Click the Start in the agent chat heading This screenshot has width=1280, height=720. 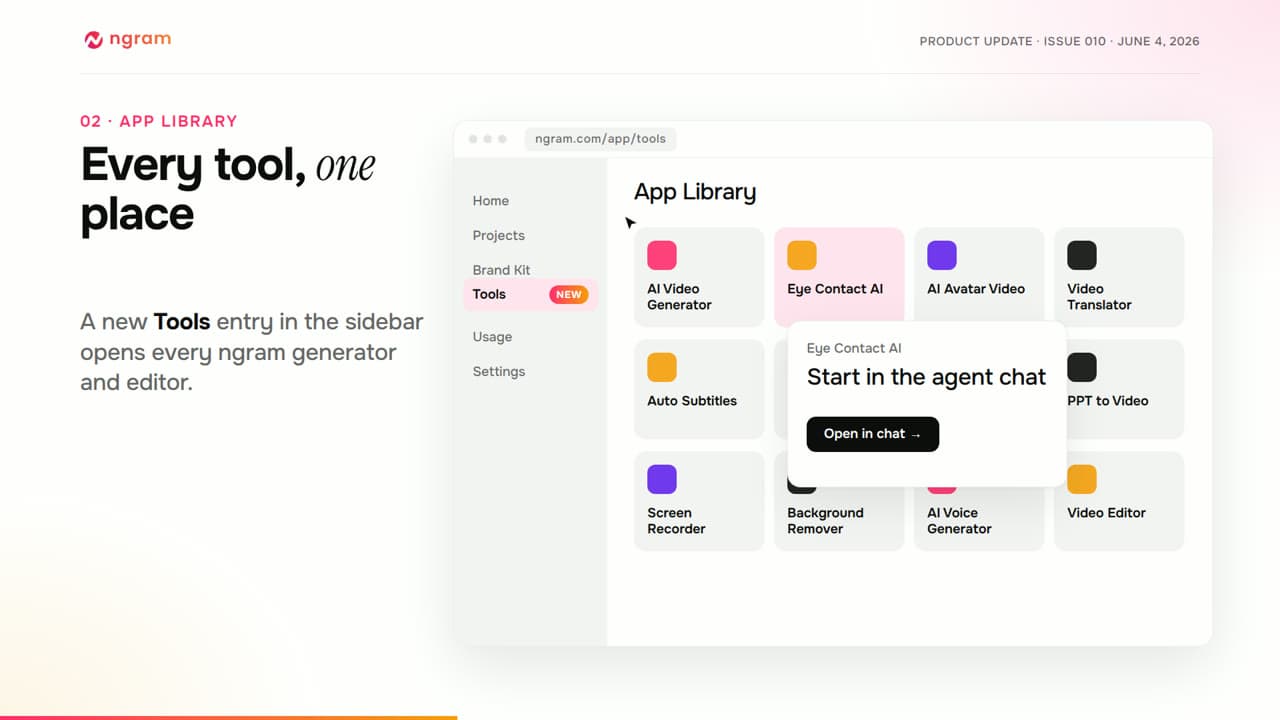[926, 377]
